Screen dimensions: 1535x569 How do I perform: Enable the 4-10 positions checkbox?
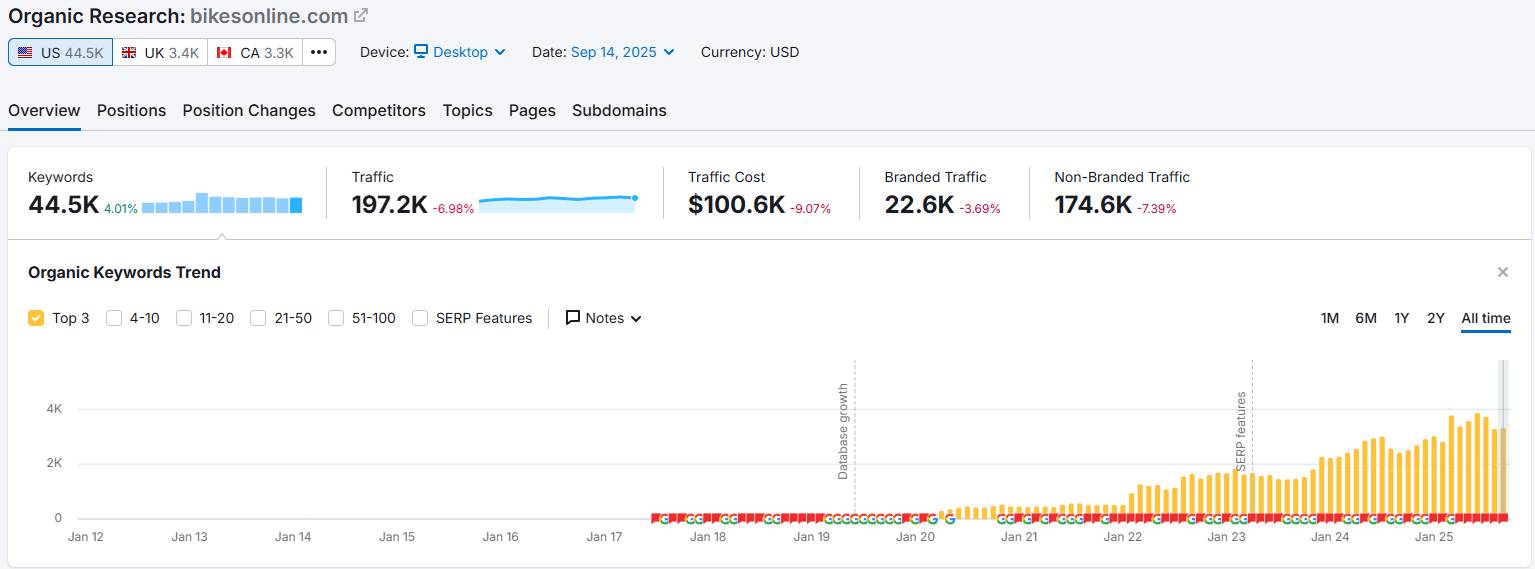click(114, 318)
